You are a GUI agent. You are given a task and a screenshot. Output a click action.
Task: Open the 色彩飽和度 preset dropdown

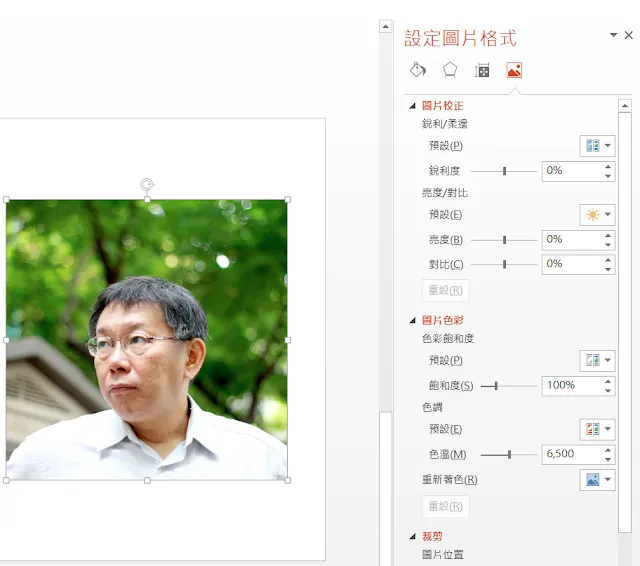597,360
